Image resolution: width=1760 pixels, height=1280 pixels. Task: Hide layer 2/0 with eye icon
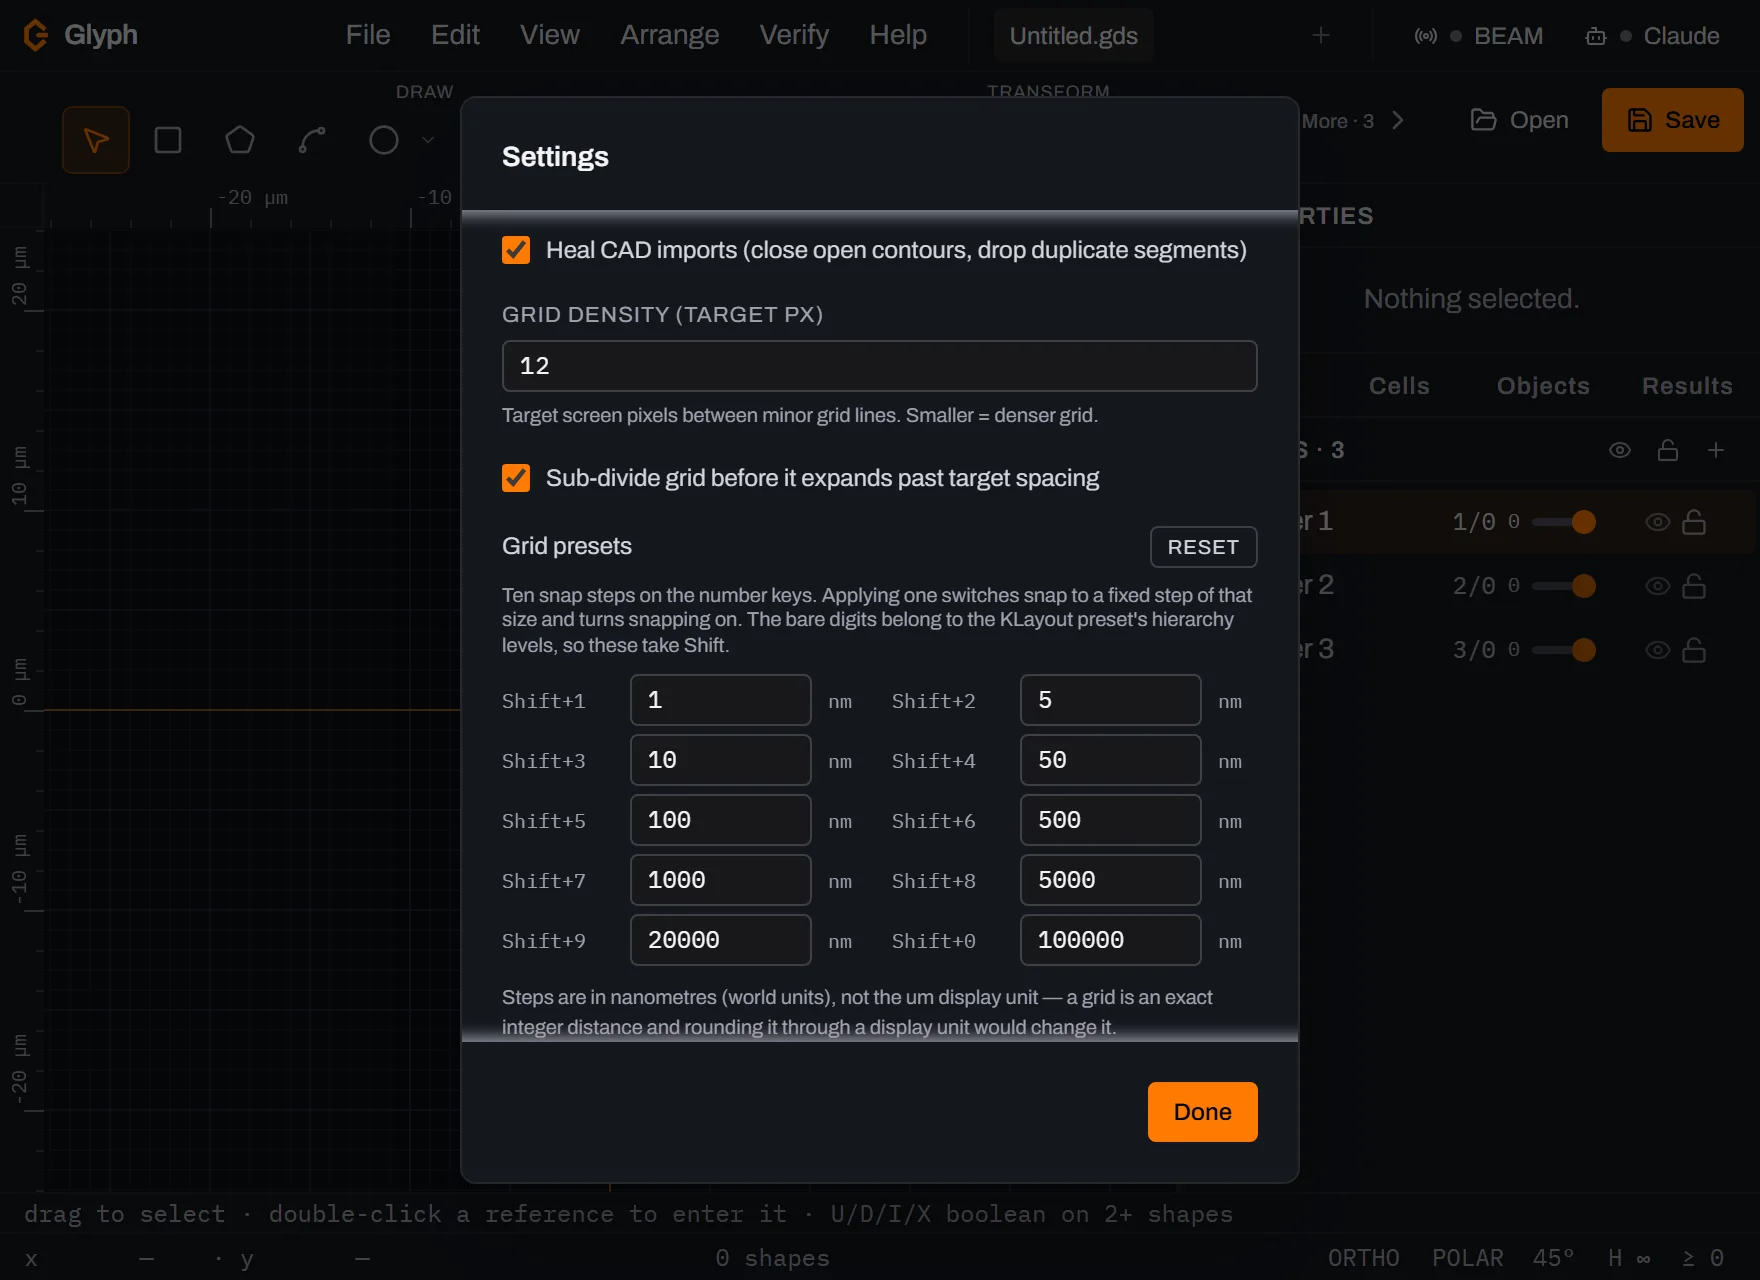(1658, 586)
